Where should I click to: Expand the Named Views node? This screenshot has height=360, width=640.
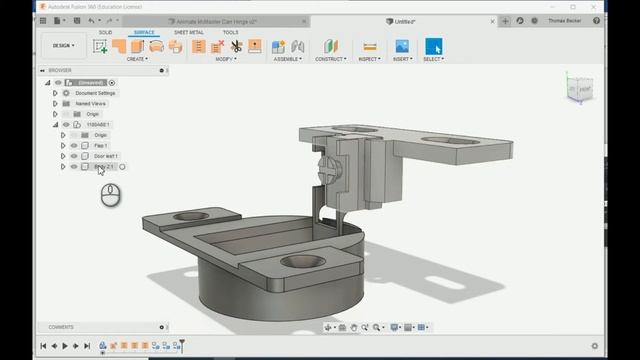(55, 104)
